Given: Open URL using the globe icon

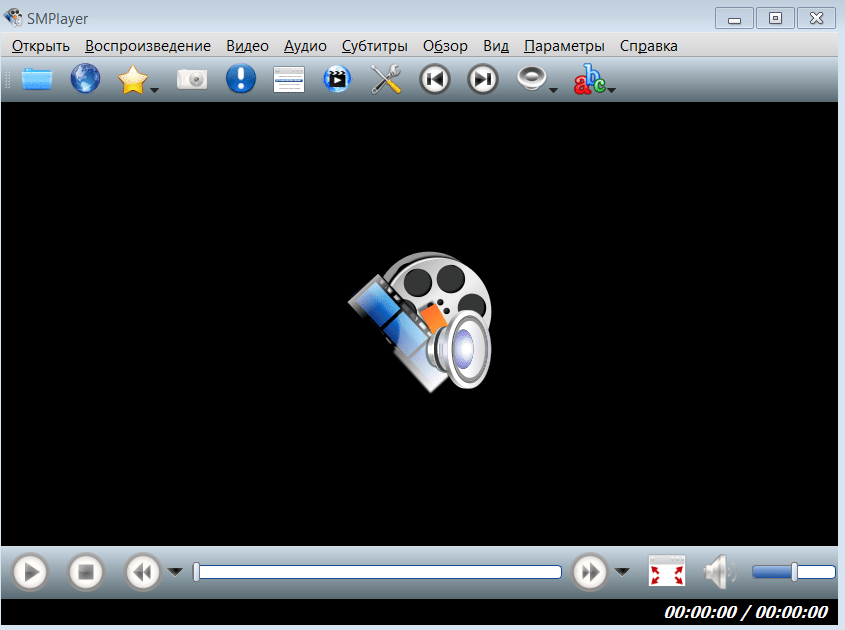Looking at the screenshot, I should [x=85, y=79].
